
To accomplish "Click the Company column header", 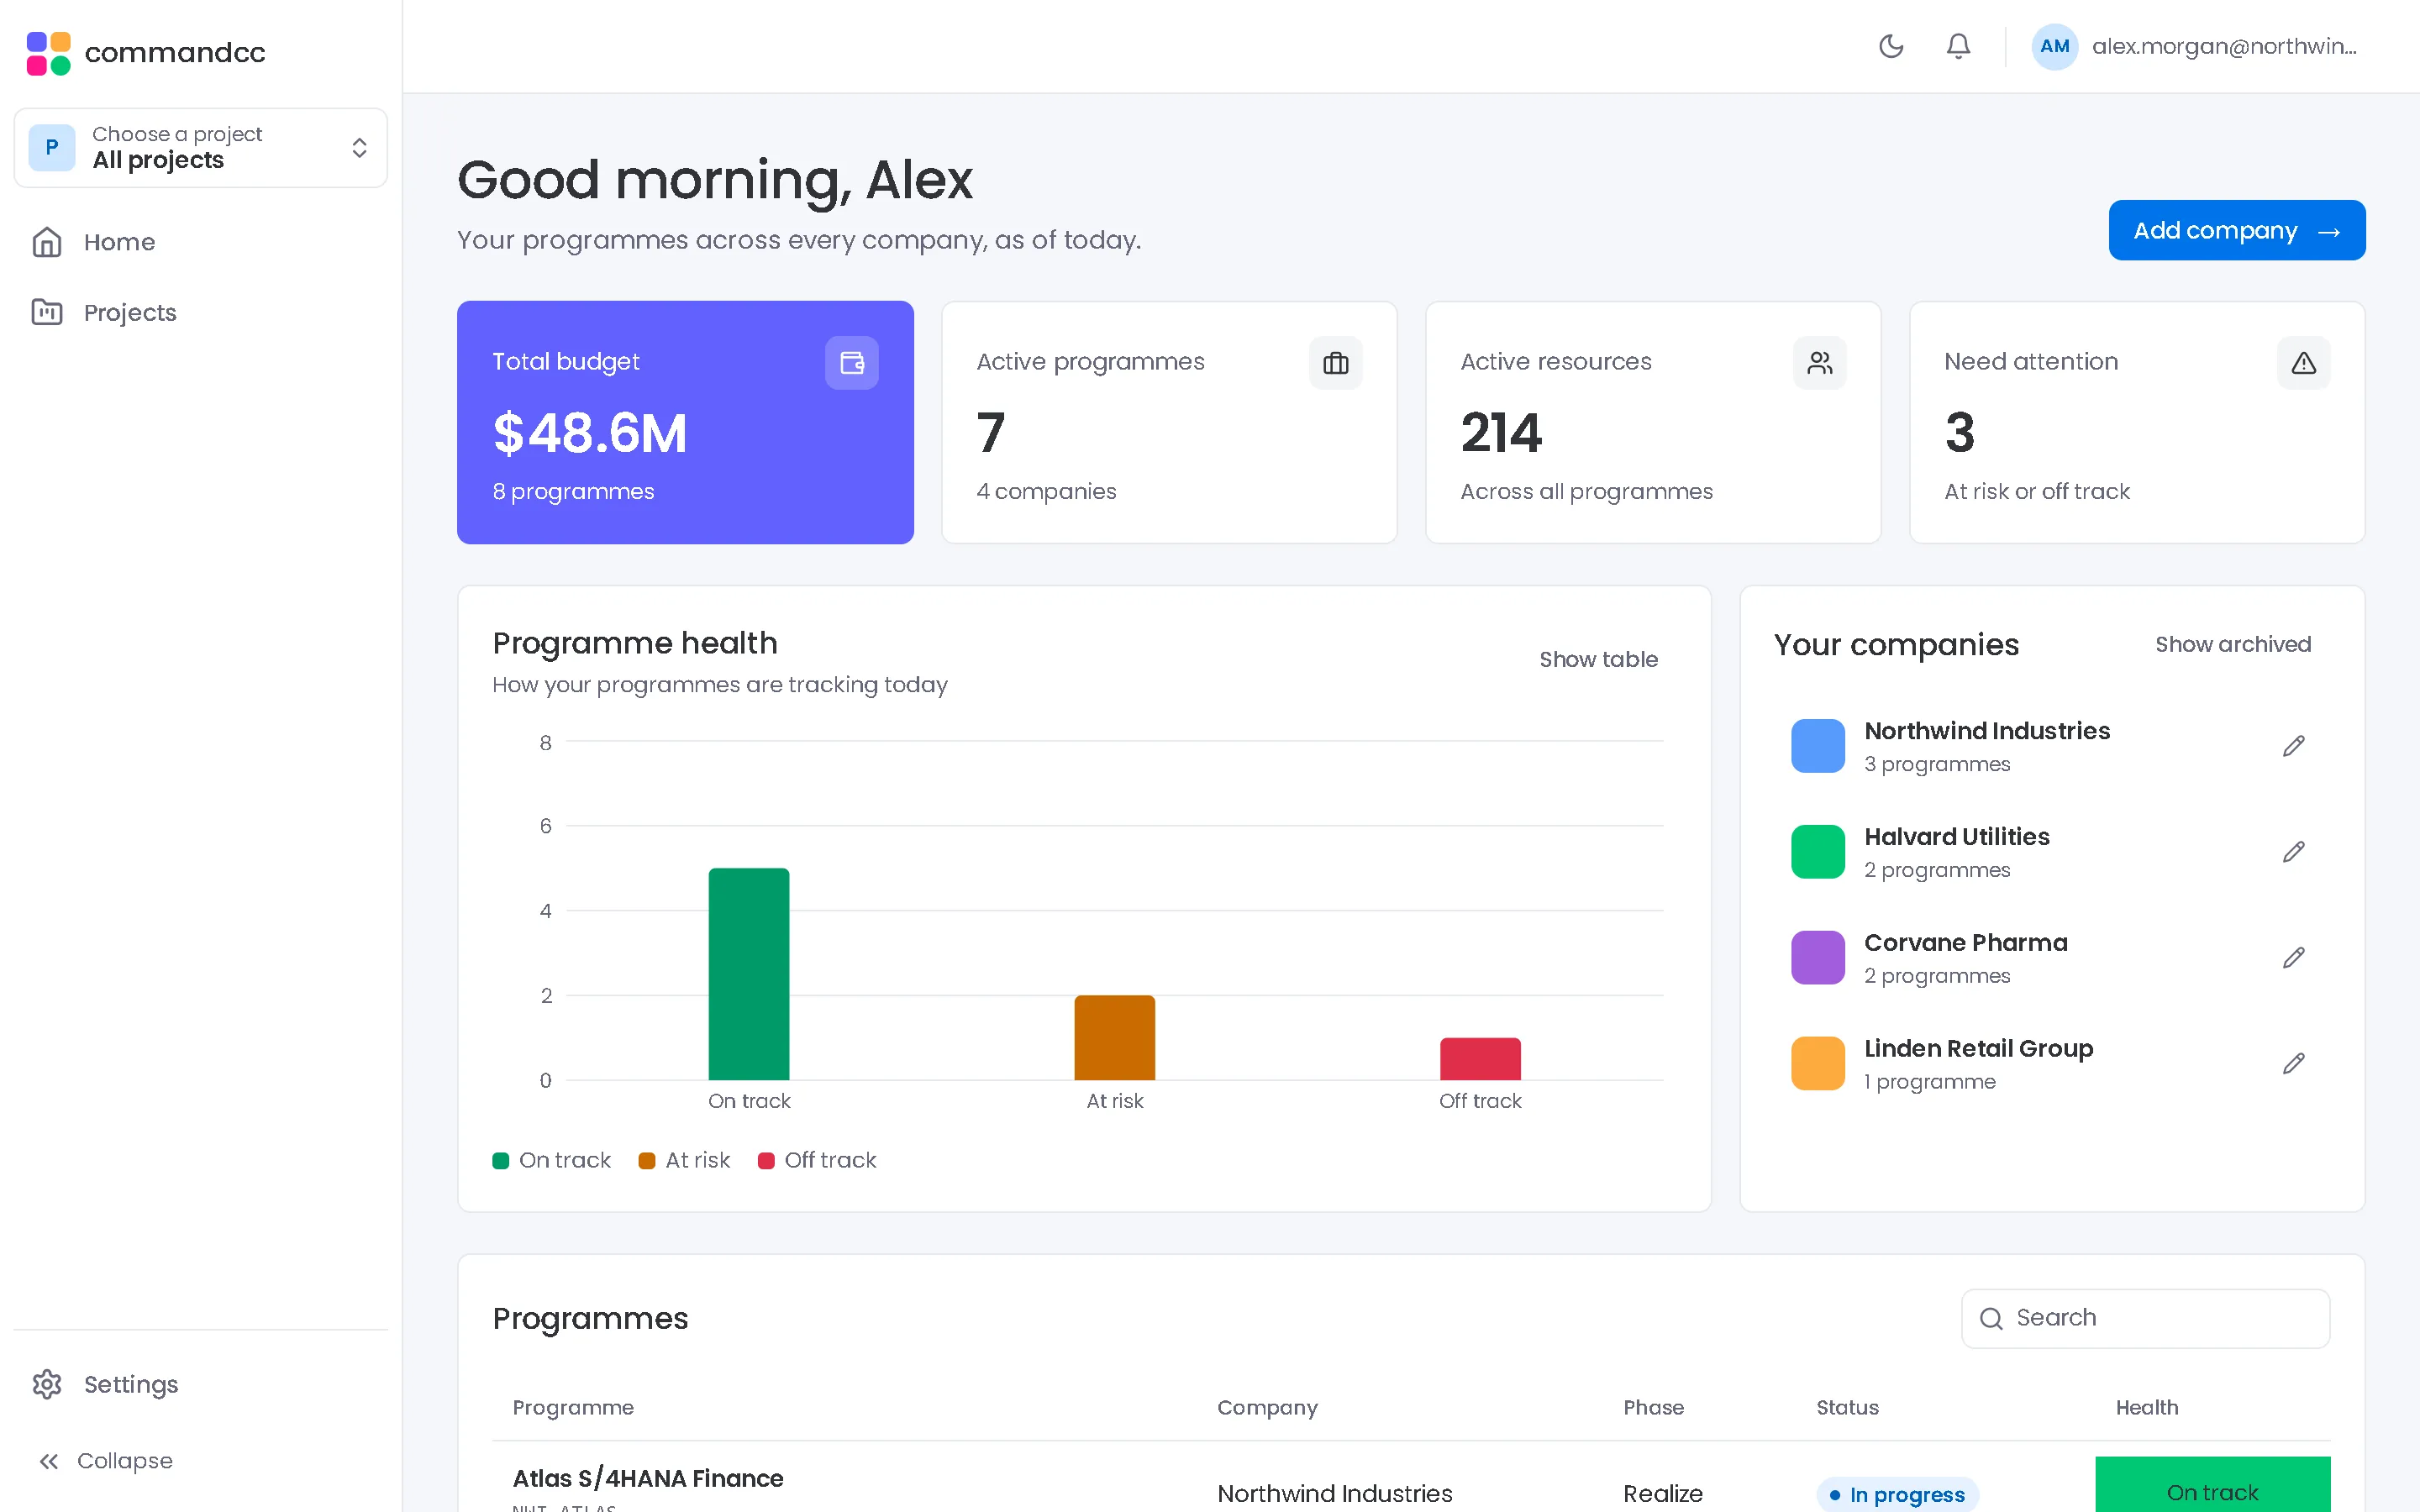I will point(1267,1407).
